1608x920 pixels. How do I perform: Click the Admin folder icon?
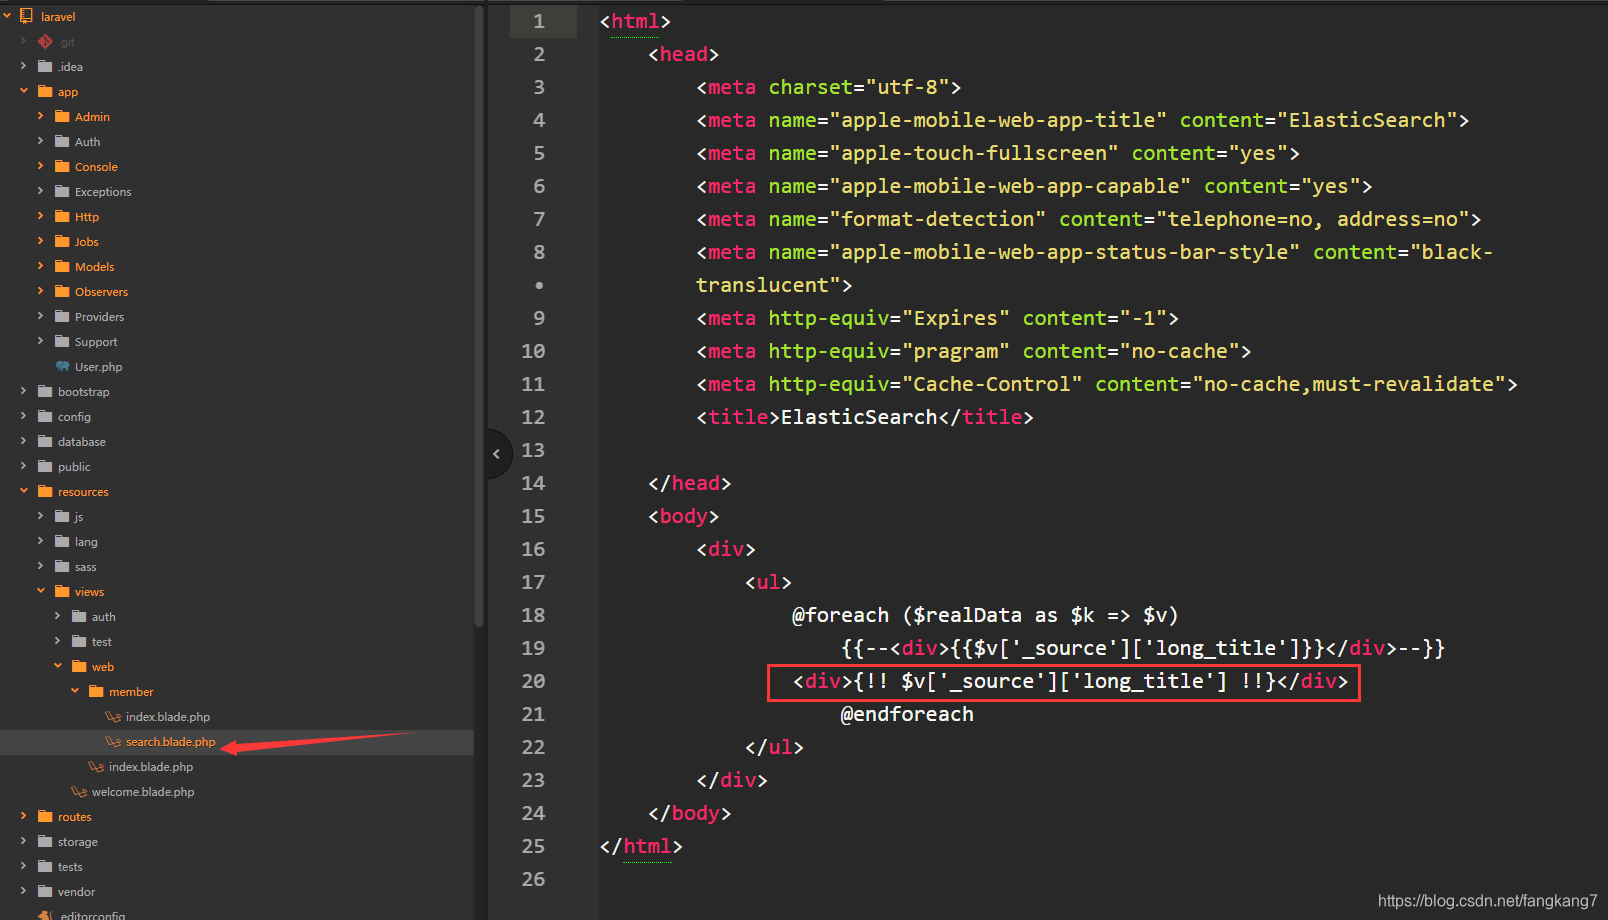62,116
